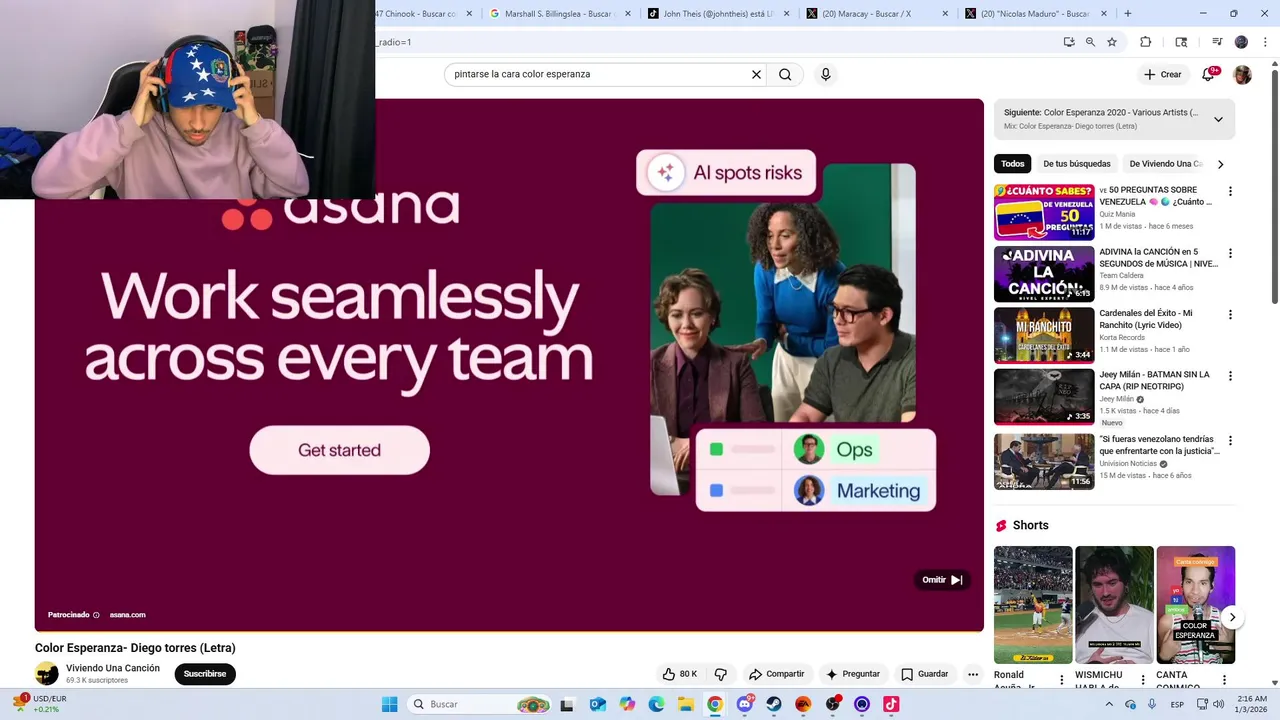Click the Get started ad button
Image resolution: width=1280 pixels, height=720 pixels.
click(339, 450)
